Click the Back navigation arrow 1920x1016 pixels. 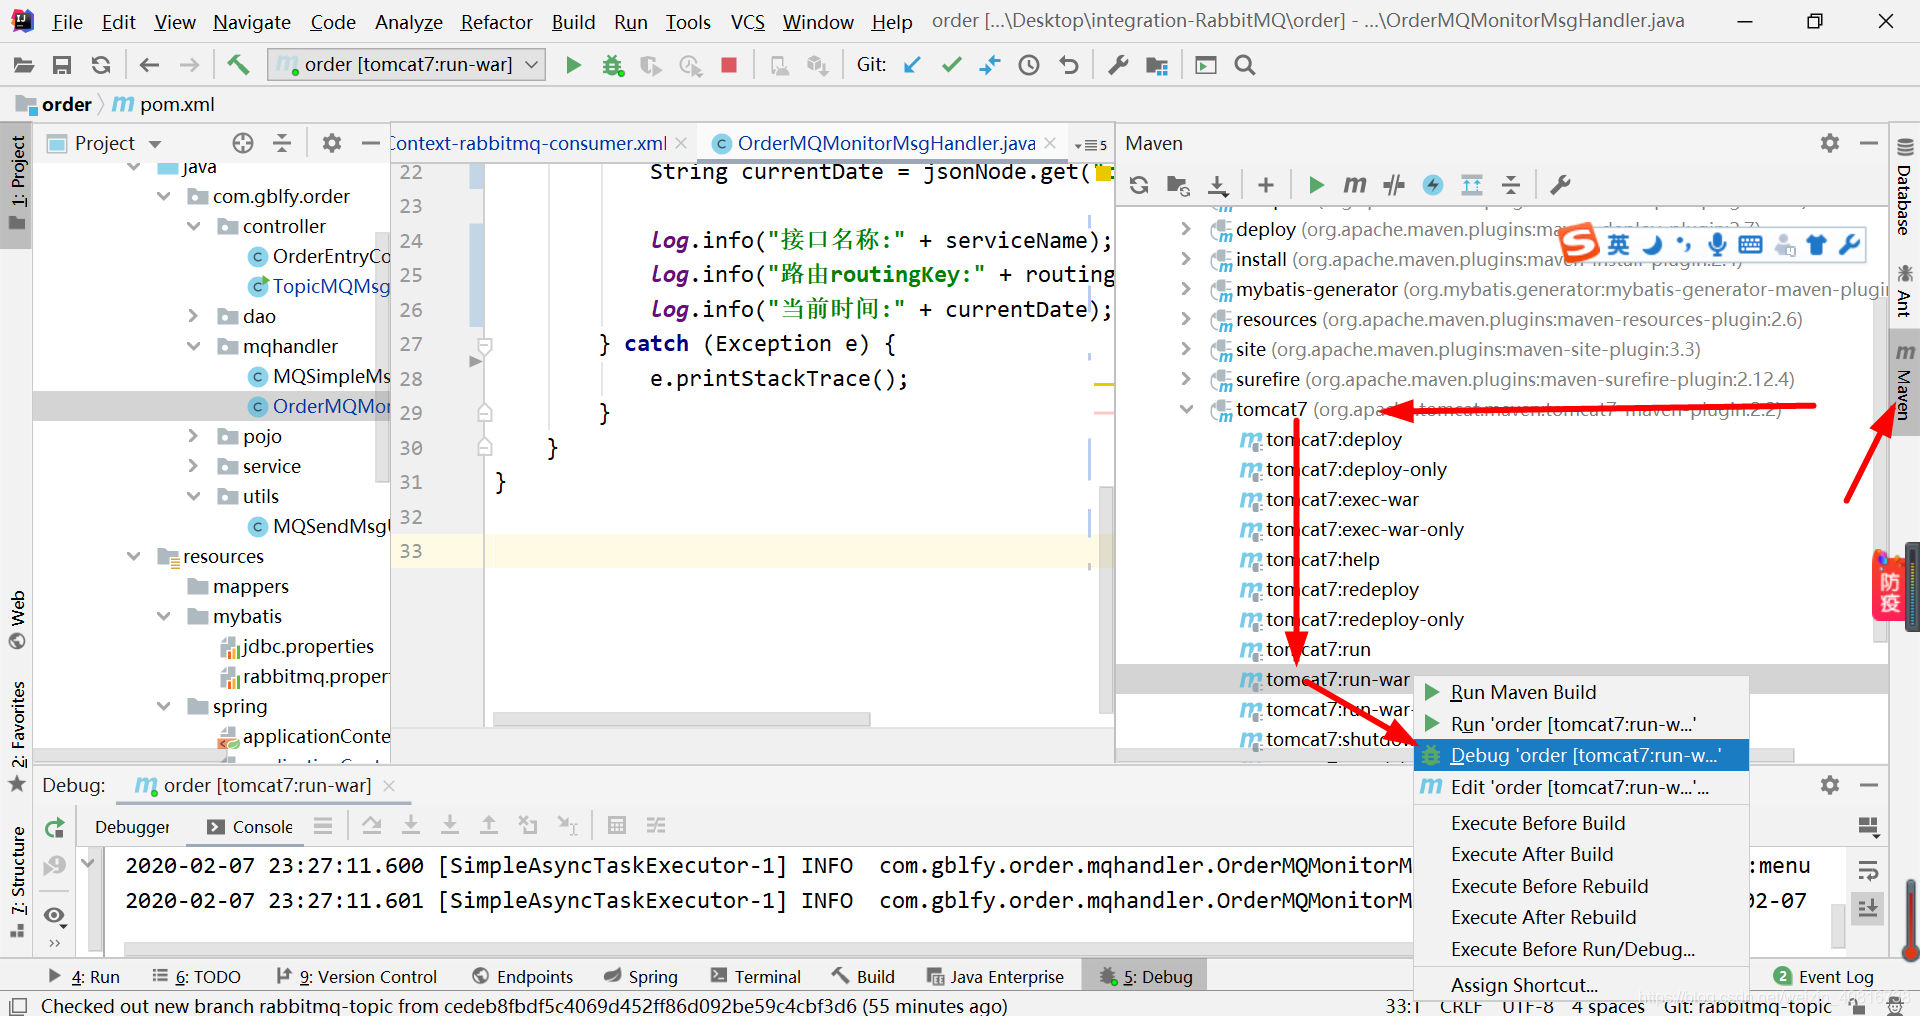click(x=149, y=65)
